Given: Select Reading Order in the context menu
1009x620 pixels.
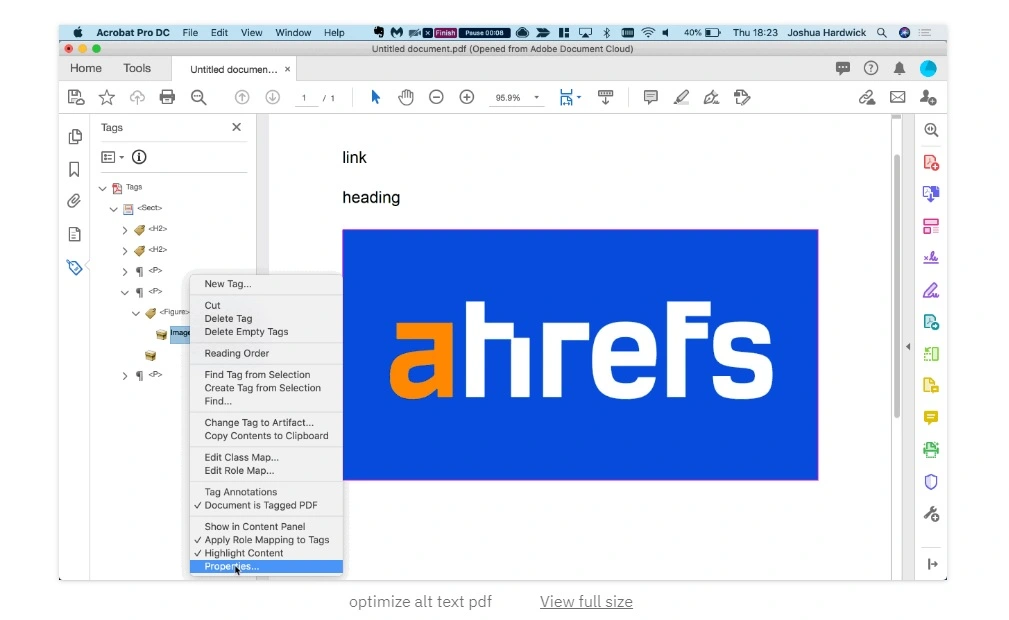Looking at the screenshot, I should coord(266,353).
